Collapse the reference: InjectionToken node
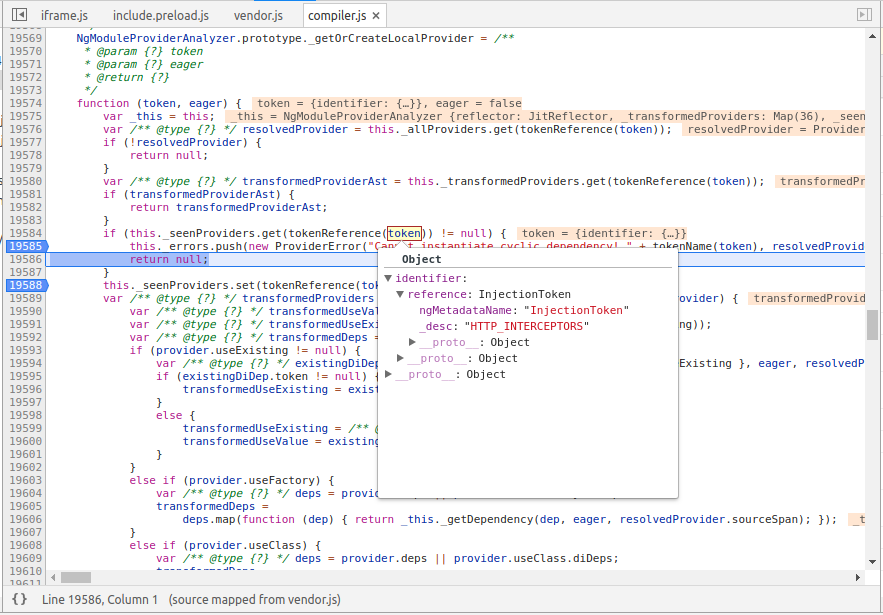The image size is (883, 615). click(400, 294)
